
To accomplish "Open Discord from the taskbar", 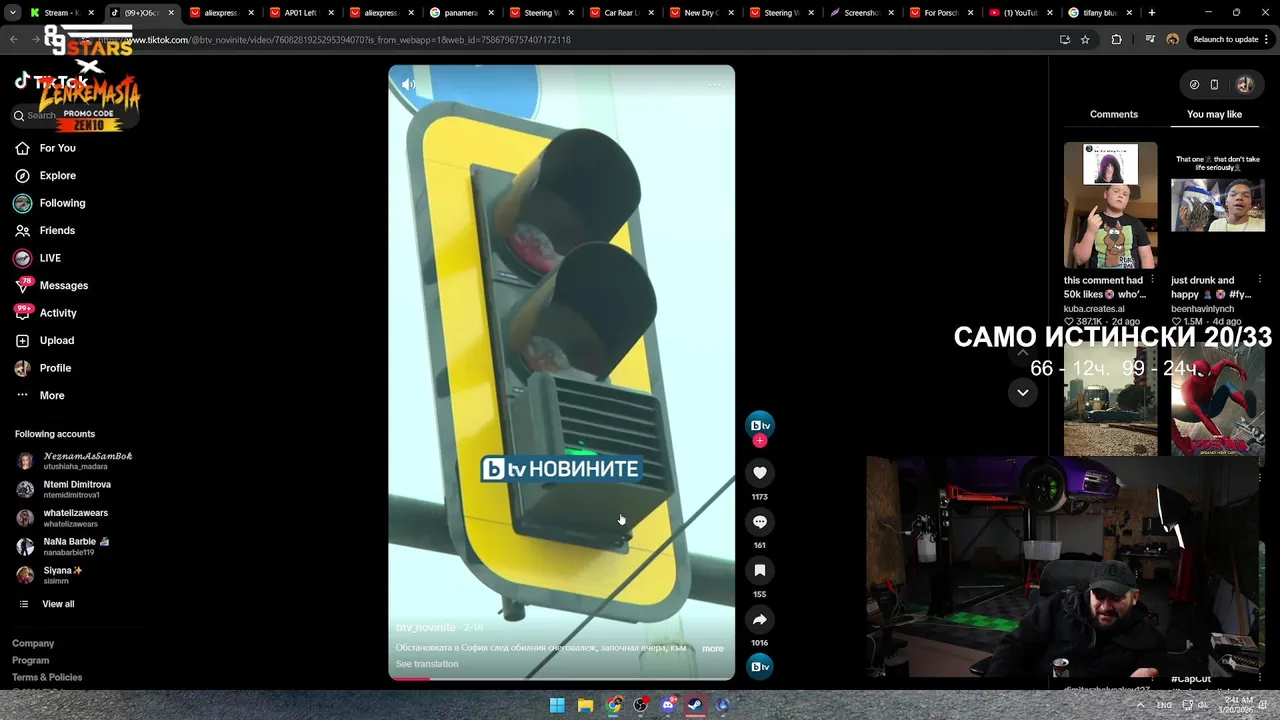I will (x=668, y=705).
